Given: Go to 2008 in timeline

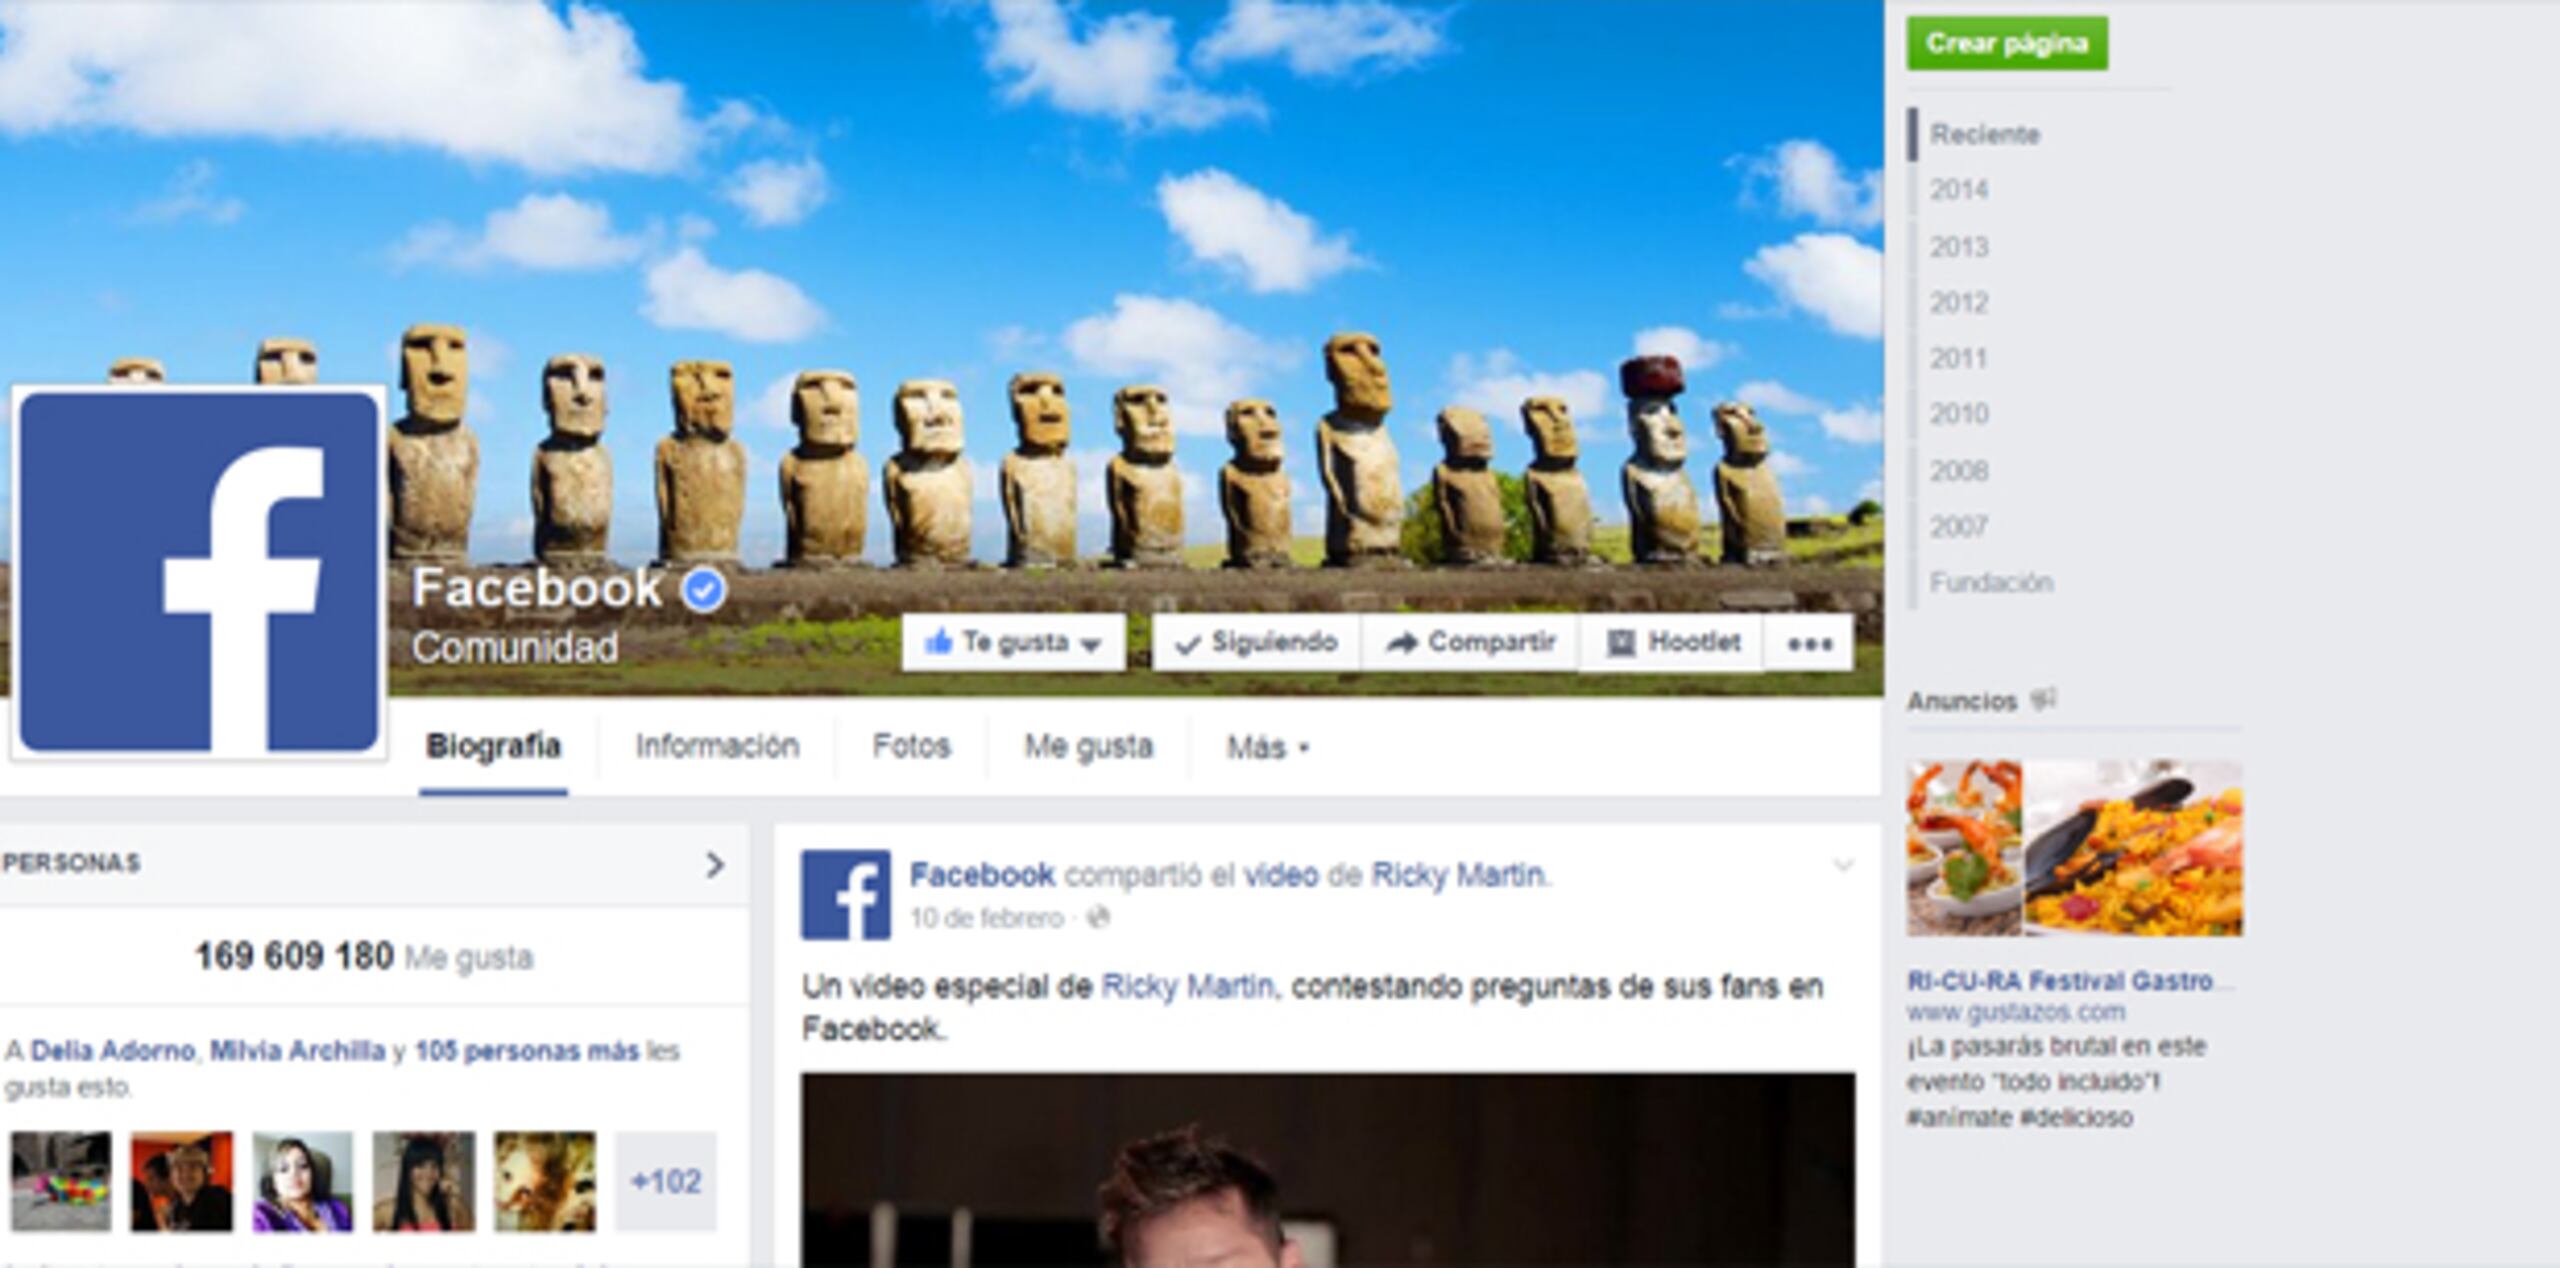Looking at the screenshot, I should tap(1958, 470).
